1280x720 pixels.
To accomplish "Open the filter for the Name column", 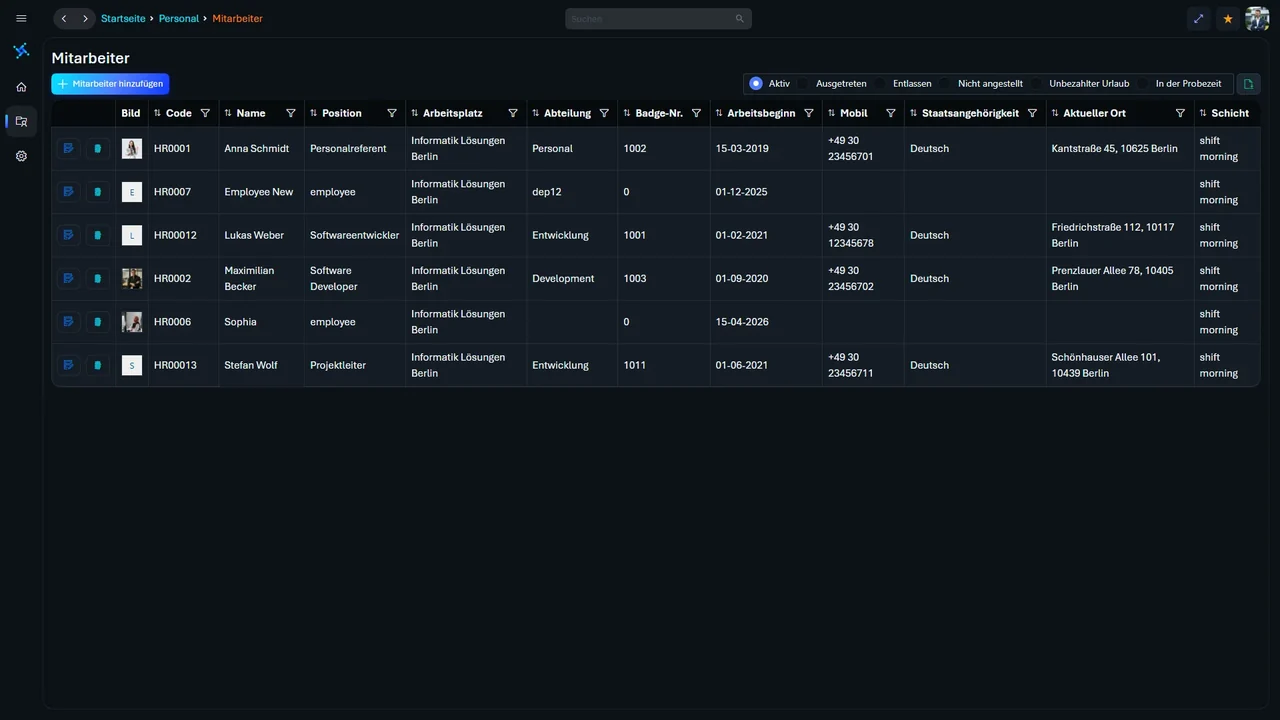I will [x=291, y=113].
